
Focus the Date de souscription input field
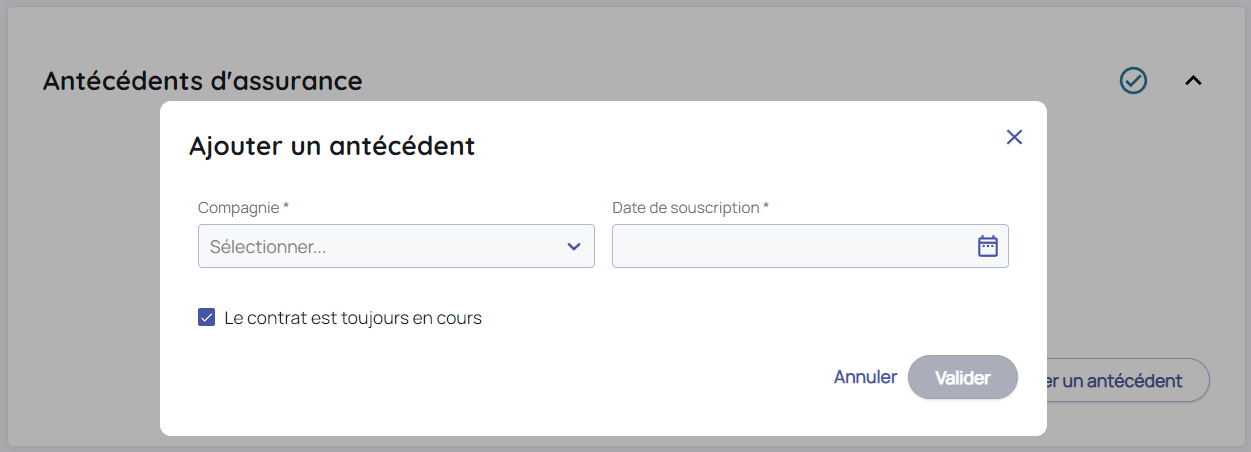pyautogui.click(x=790, y=246)
